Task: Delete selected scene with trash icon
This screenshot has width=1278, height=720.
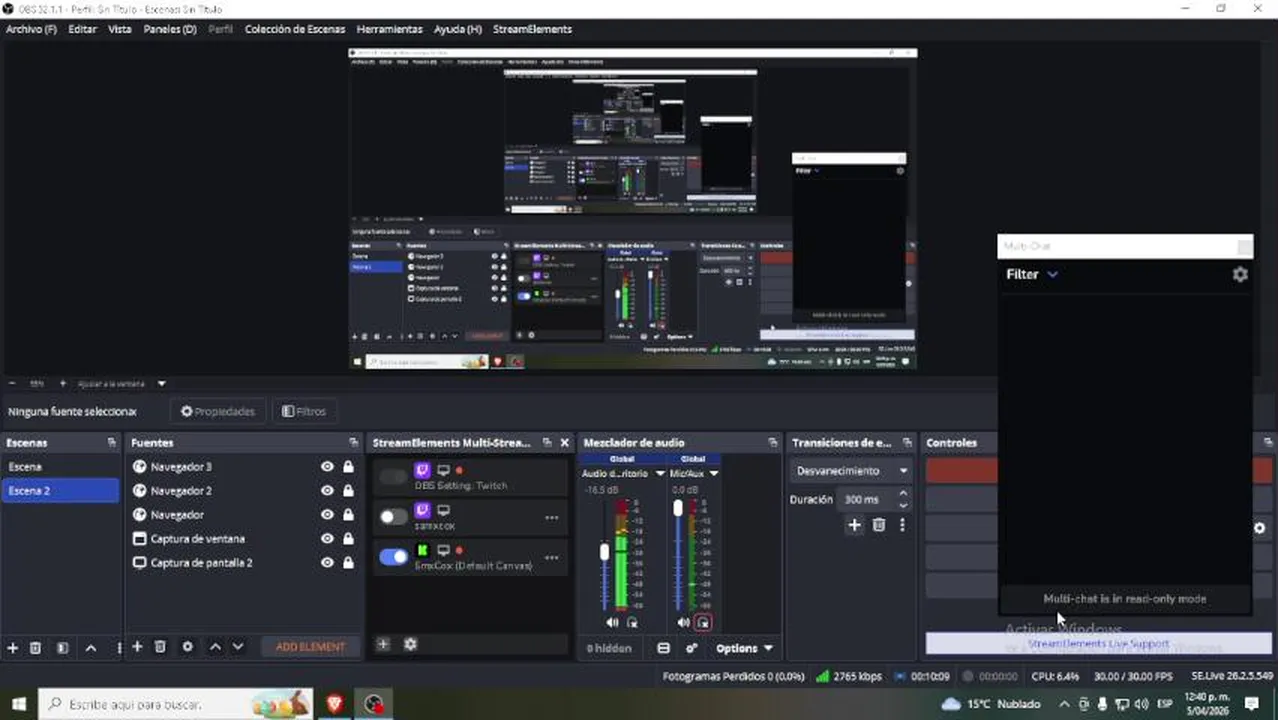Action: pos(35,648)
